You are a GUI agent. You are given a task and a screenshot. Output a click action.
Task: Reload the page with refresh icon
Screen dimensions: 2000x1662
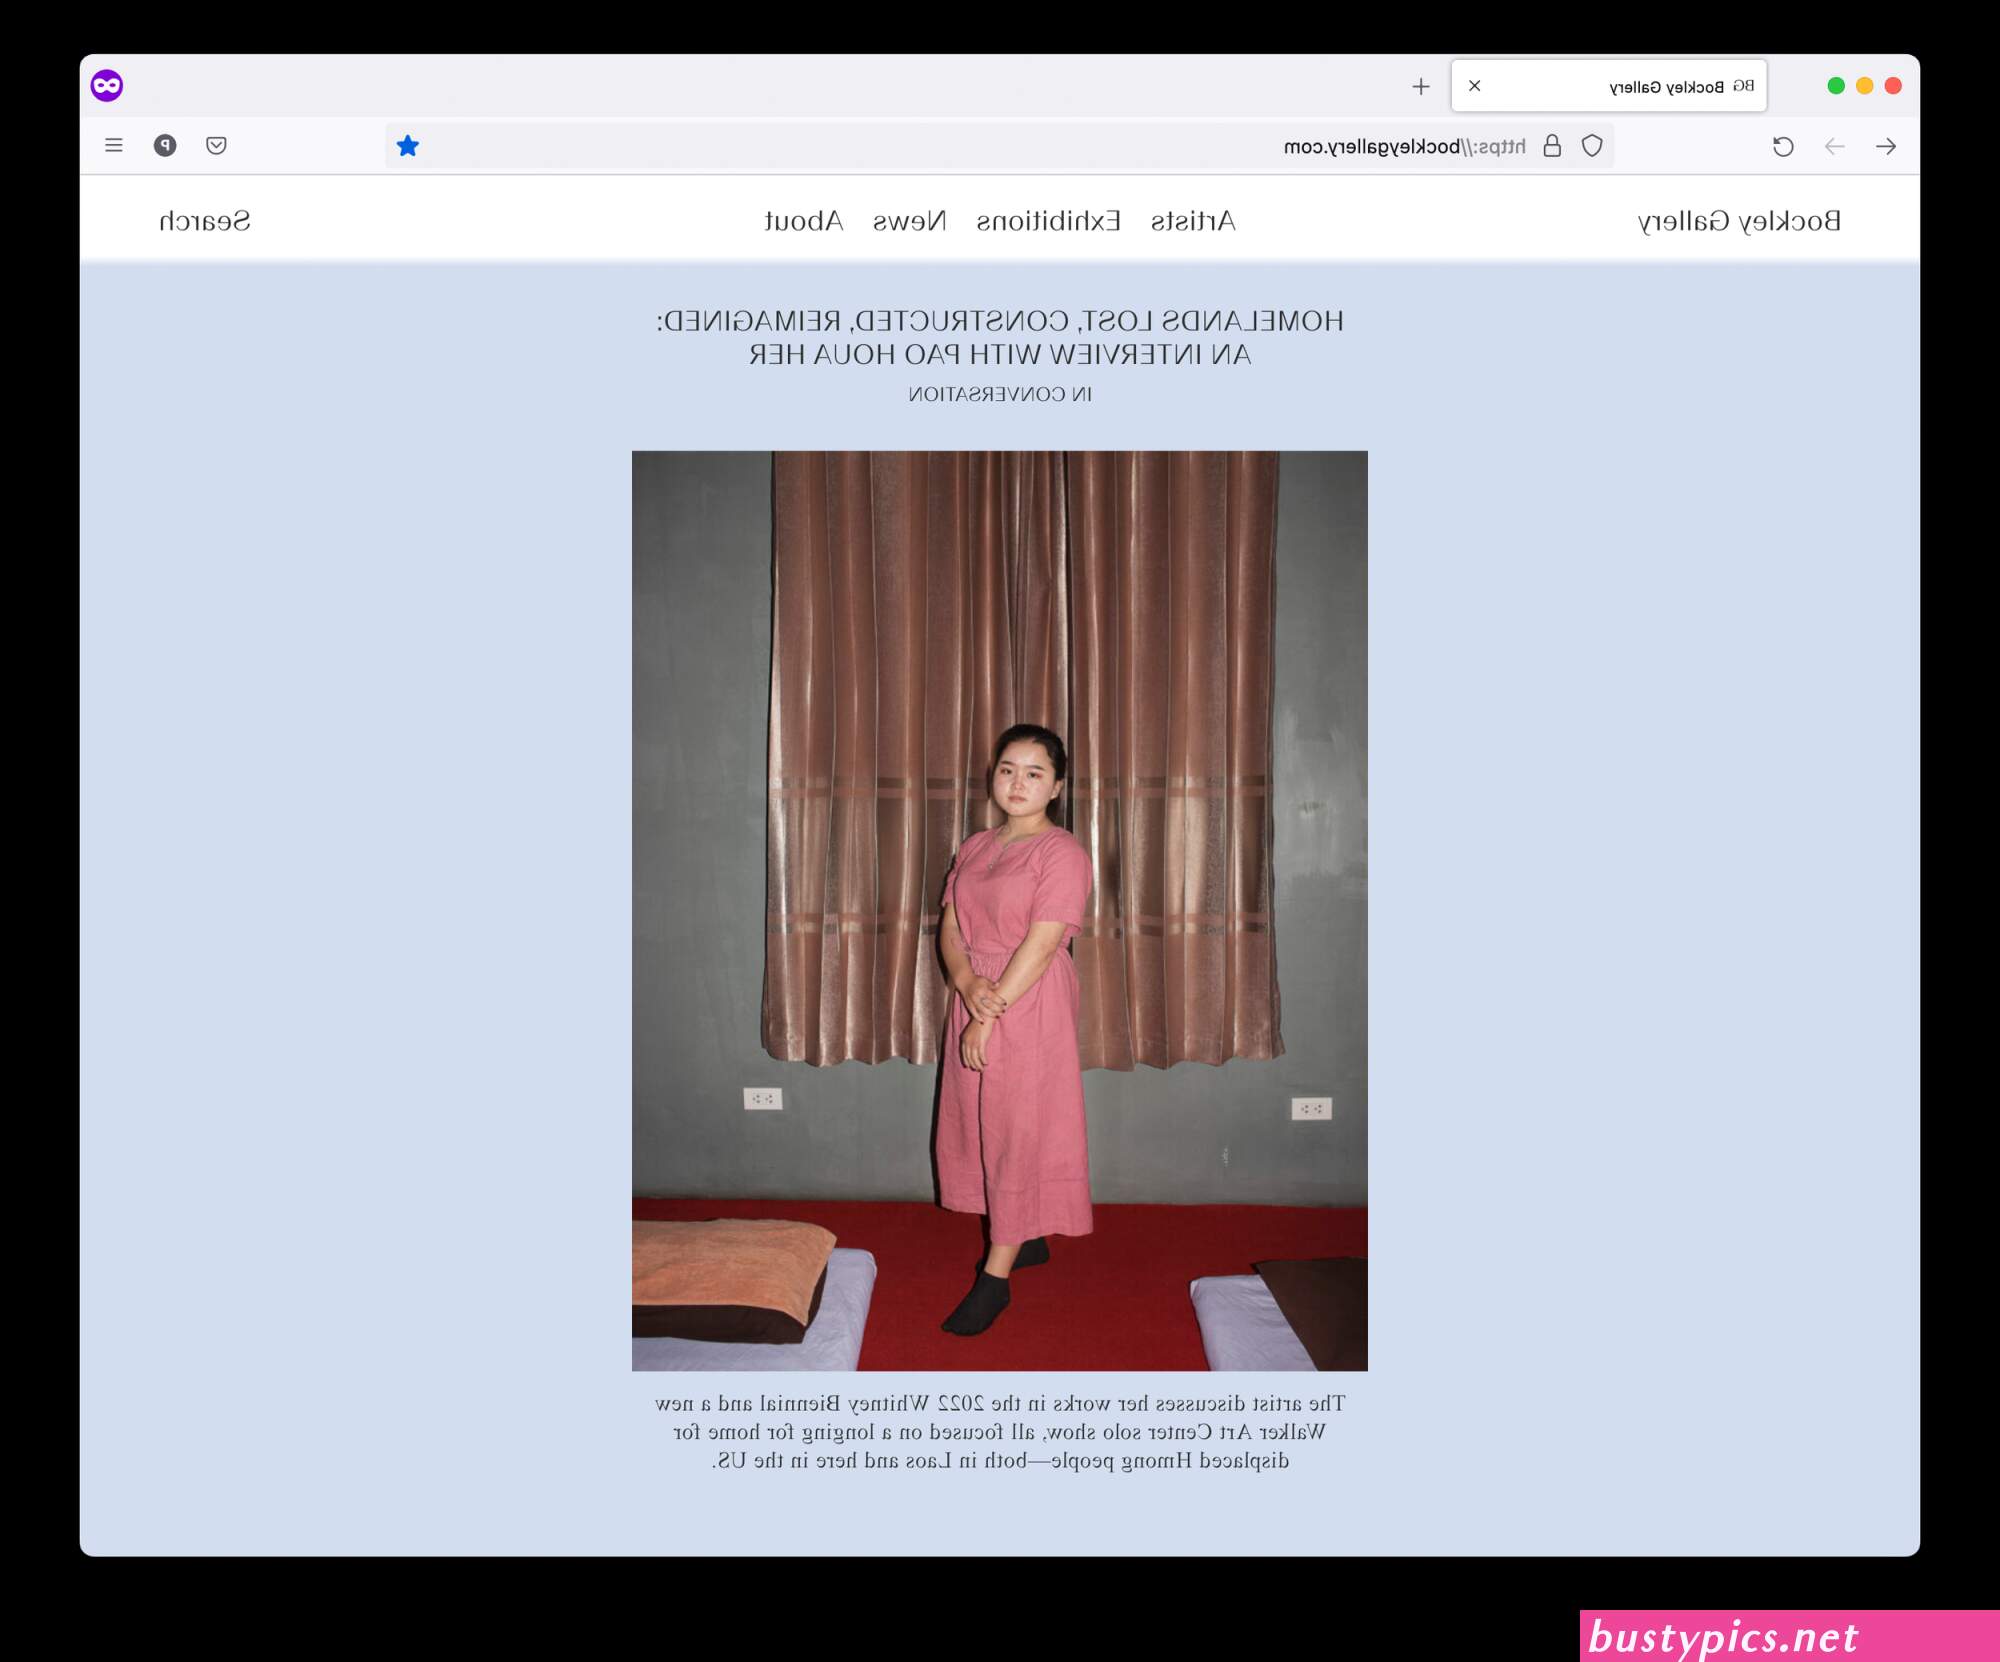pos(1783,146)
